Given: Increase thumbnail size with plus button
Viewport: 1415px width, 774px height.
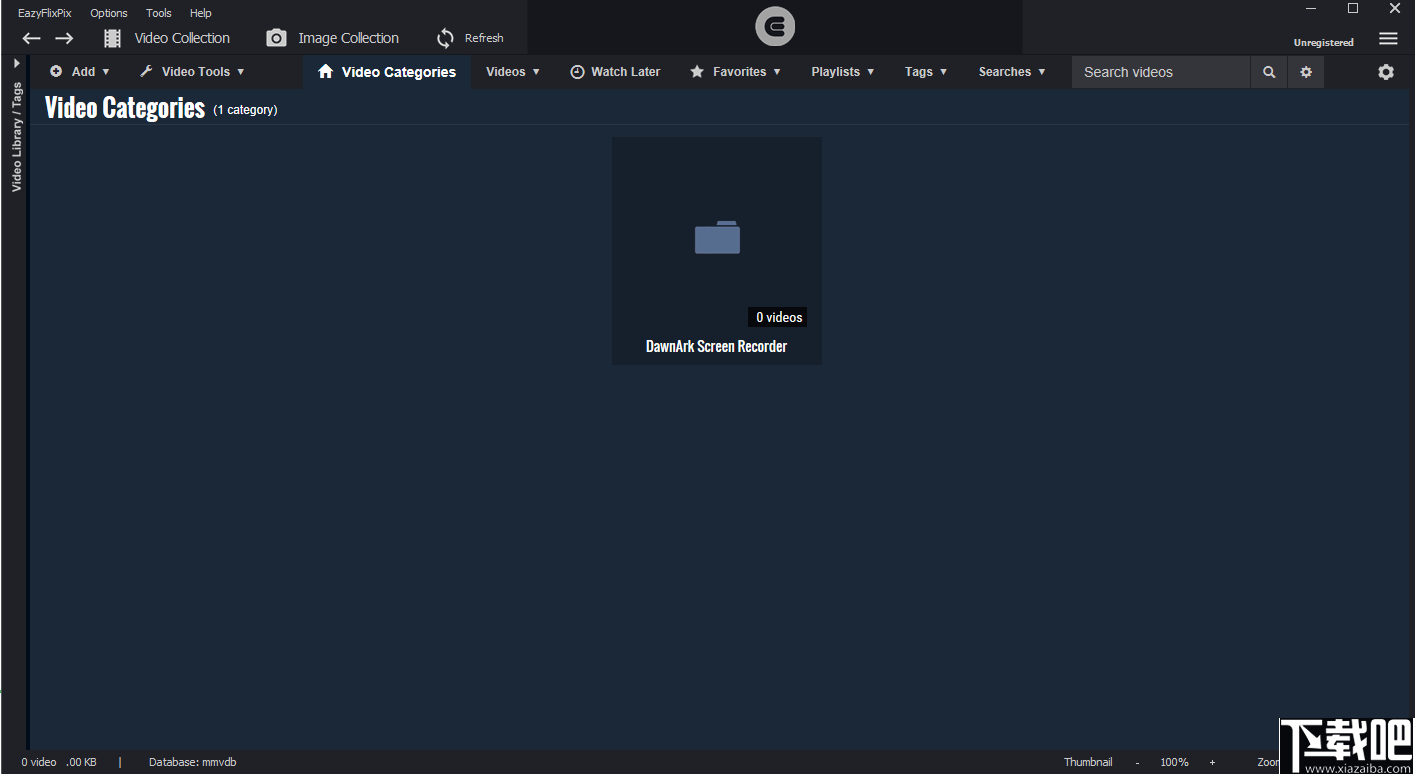Looking at the screenshot, I should coord(1212,762).
